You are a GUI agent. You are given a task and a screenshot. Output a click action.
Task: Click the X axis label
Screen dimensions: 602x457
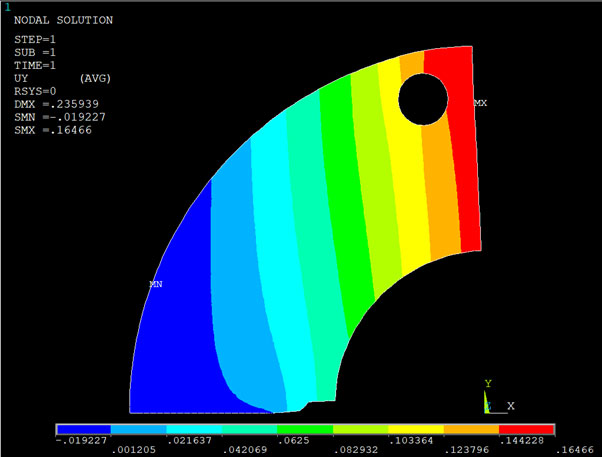click(511, 406)
